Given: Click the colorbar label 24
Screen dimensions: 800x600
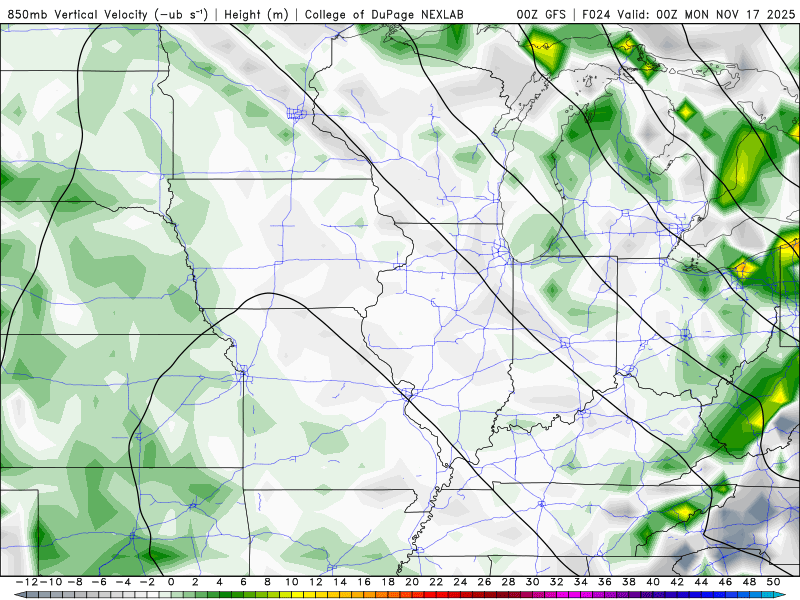Looking at the screenshot, I should tap(460, 582).
